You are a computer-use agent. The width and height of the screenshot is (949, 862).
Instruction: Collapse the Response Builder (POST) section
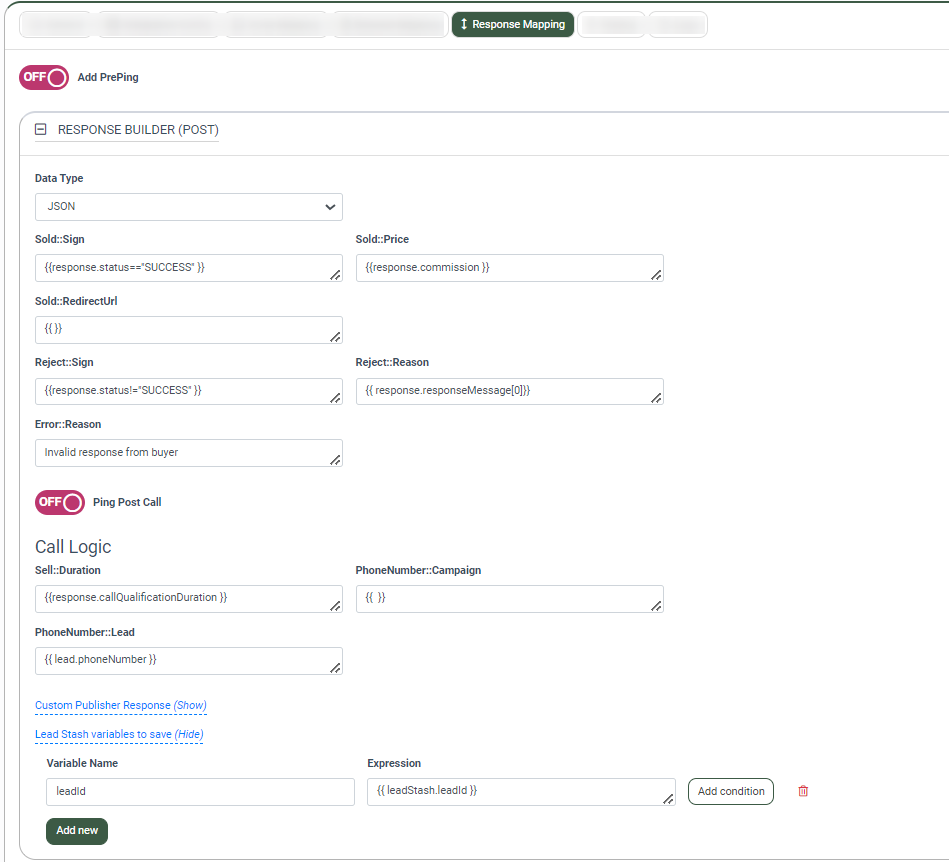41,129
